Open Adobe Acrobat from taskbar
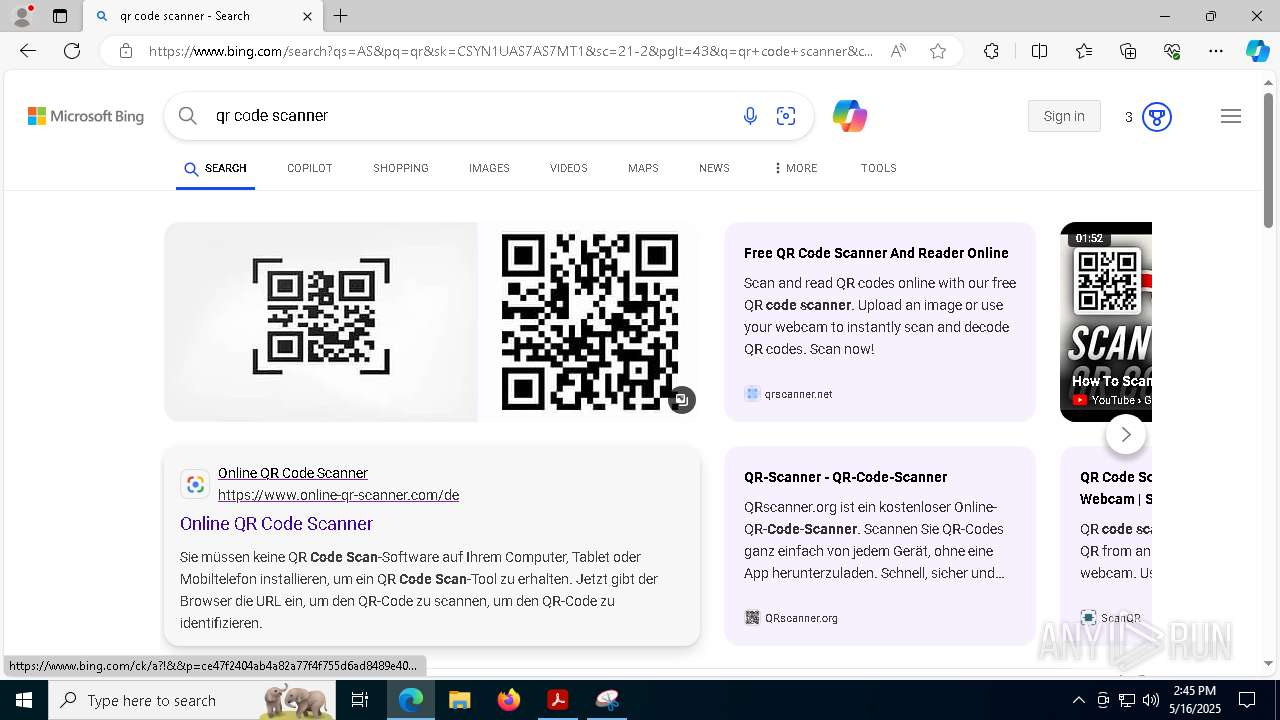The width and height of the screenshot is (1280, 720). (x=558, y=700)
